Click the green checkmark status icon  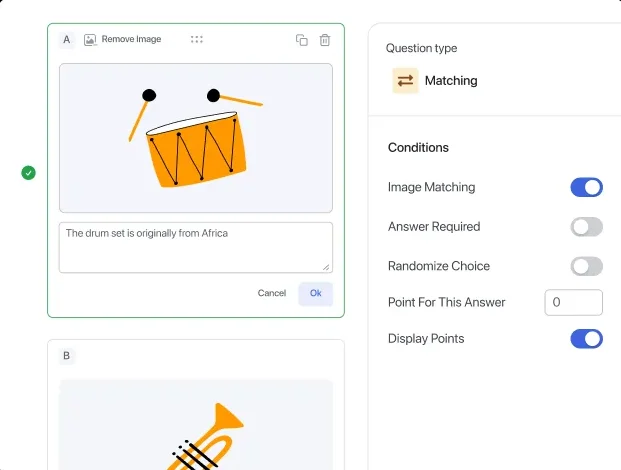coord(28,173)
